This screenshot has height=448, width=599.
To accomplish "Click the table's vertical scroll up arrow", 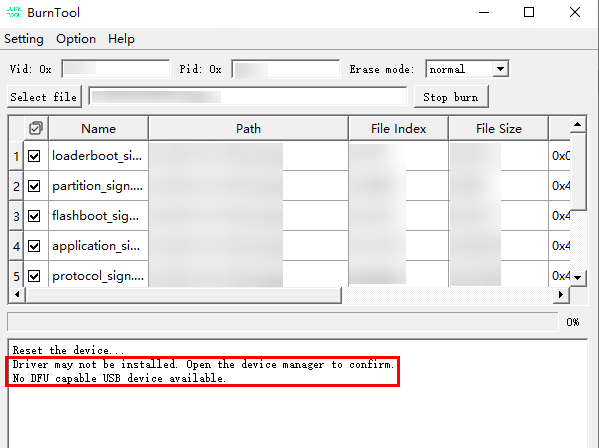I will tap(578, 125).
